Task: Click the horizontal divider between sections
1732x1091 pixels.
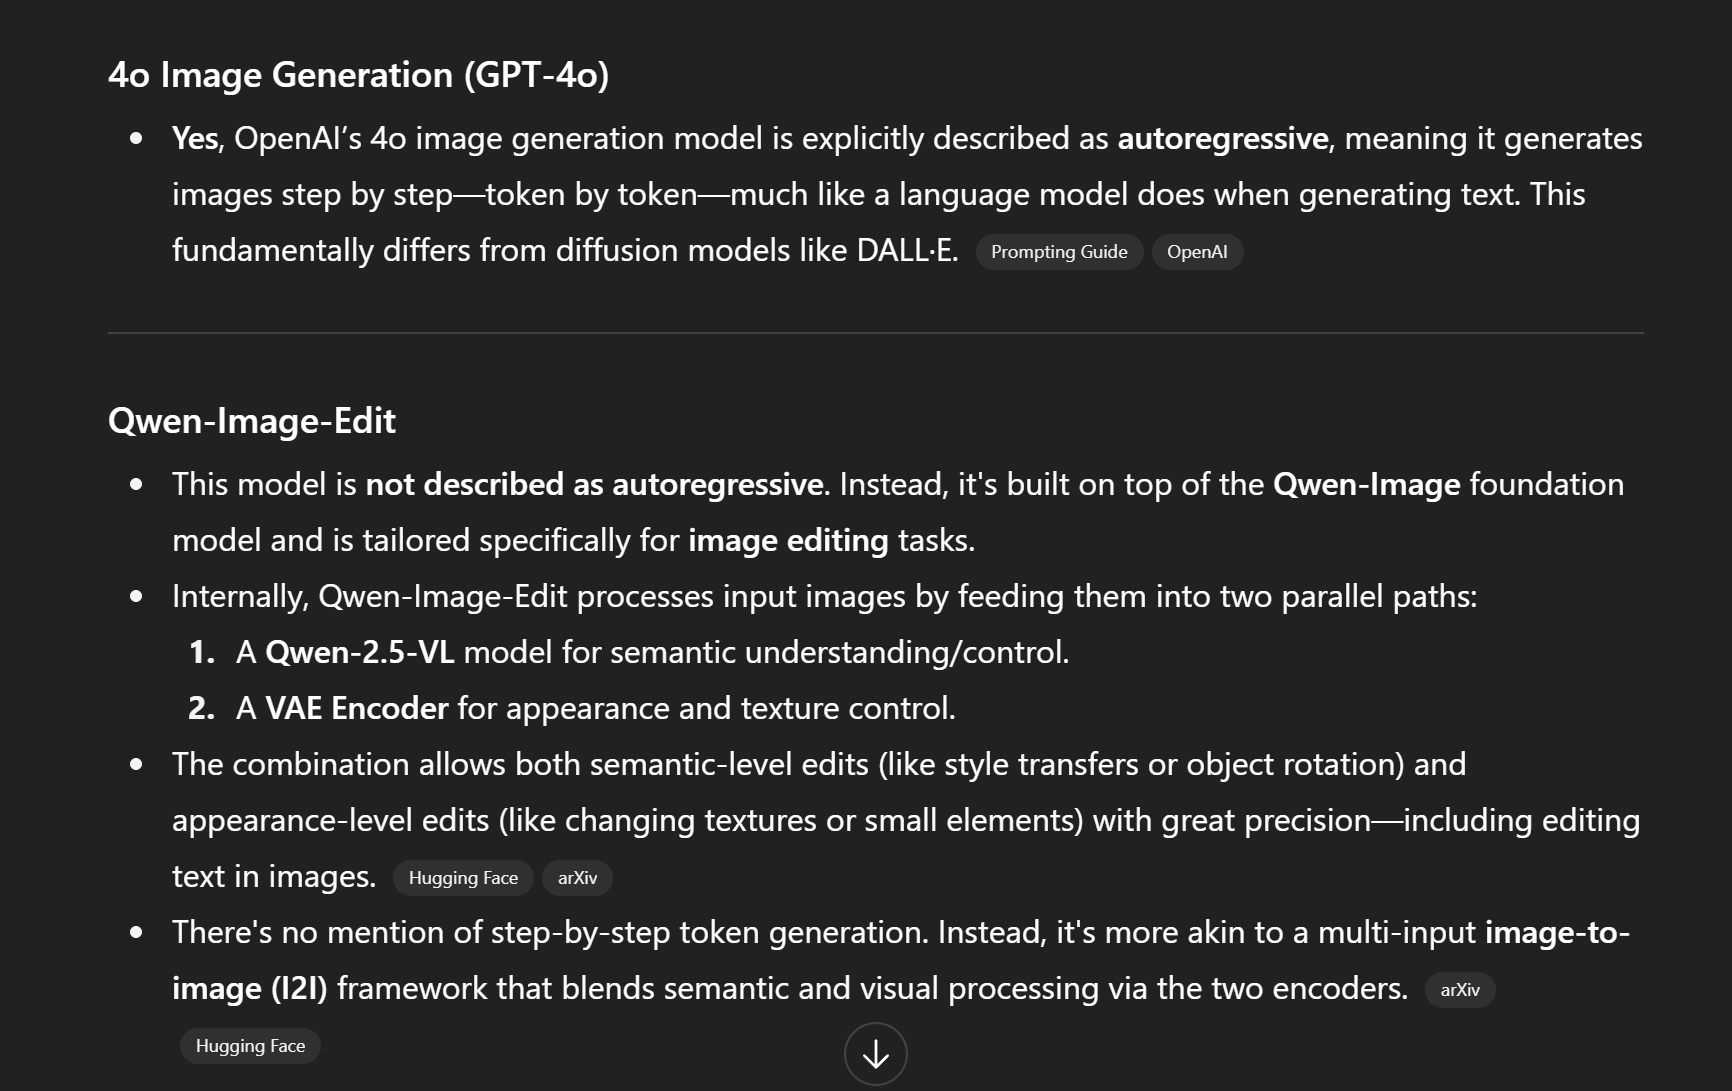Action: pos(875,333)
